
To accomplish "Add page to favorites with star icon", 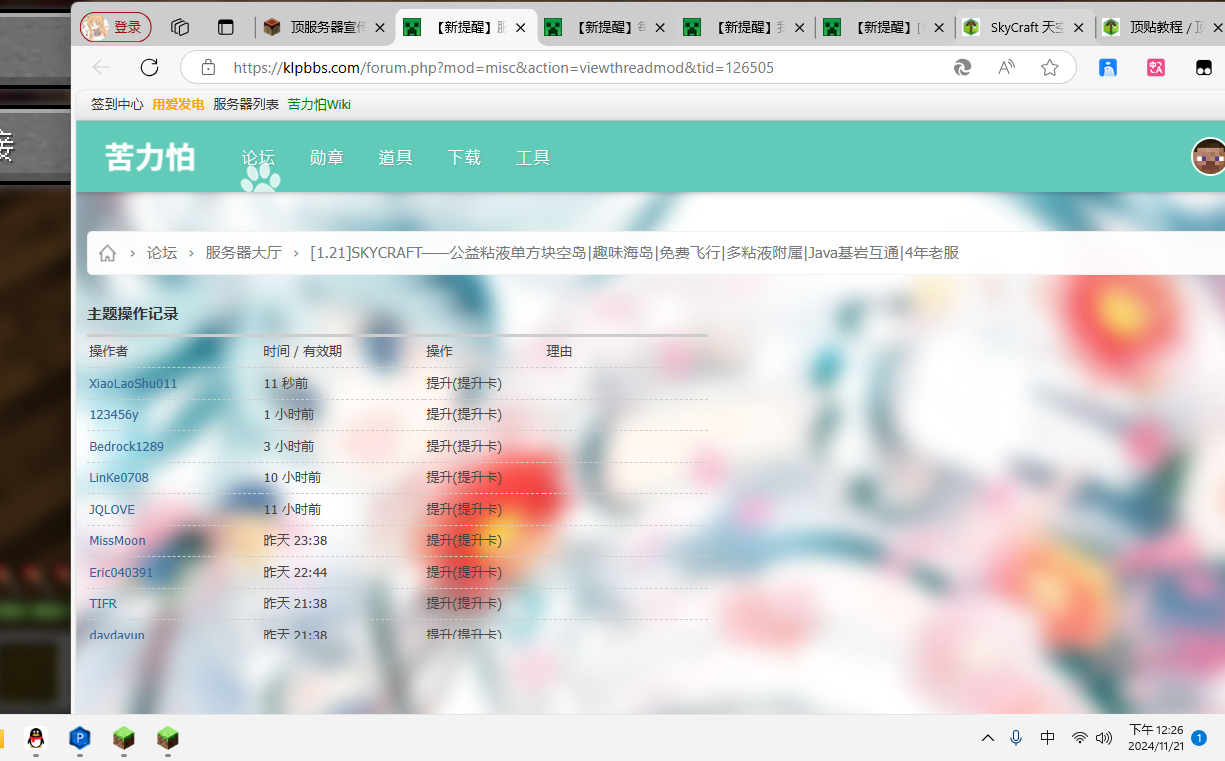I will tap(1049, 68).
